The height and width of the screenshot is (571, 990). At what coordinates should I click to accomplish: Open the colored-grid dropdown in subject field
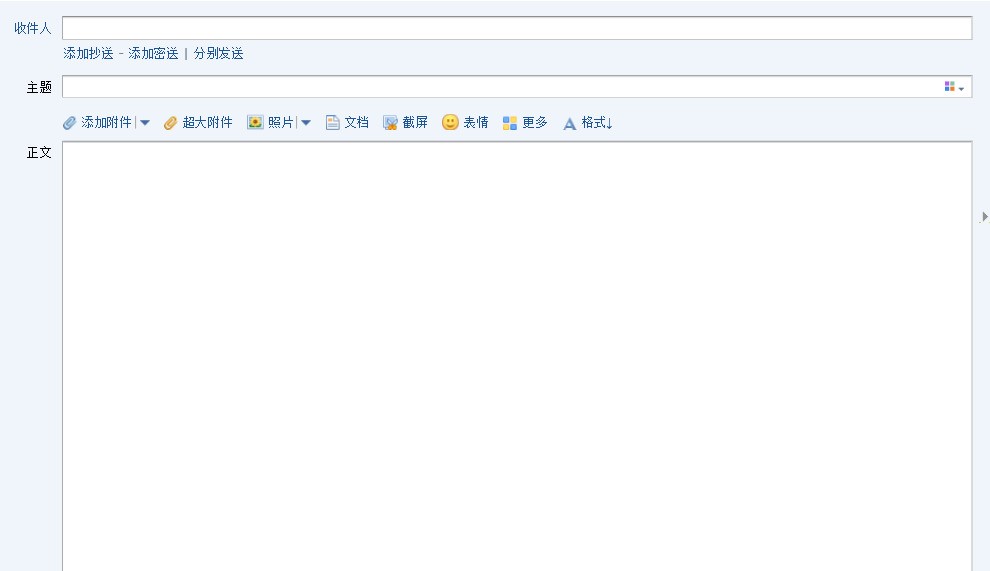[x=954, y=87]
